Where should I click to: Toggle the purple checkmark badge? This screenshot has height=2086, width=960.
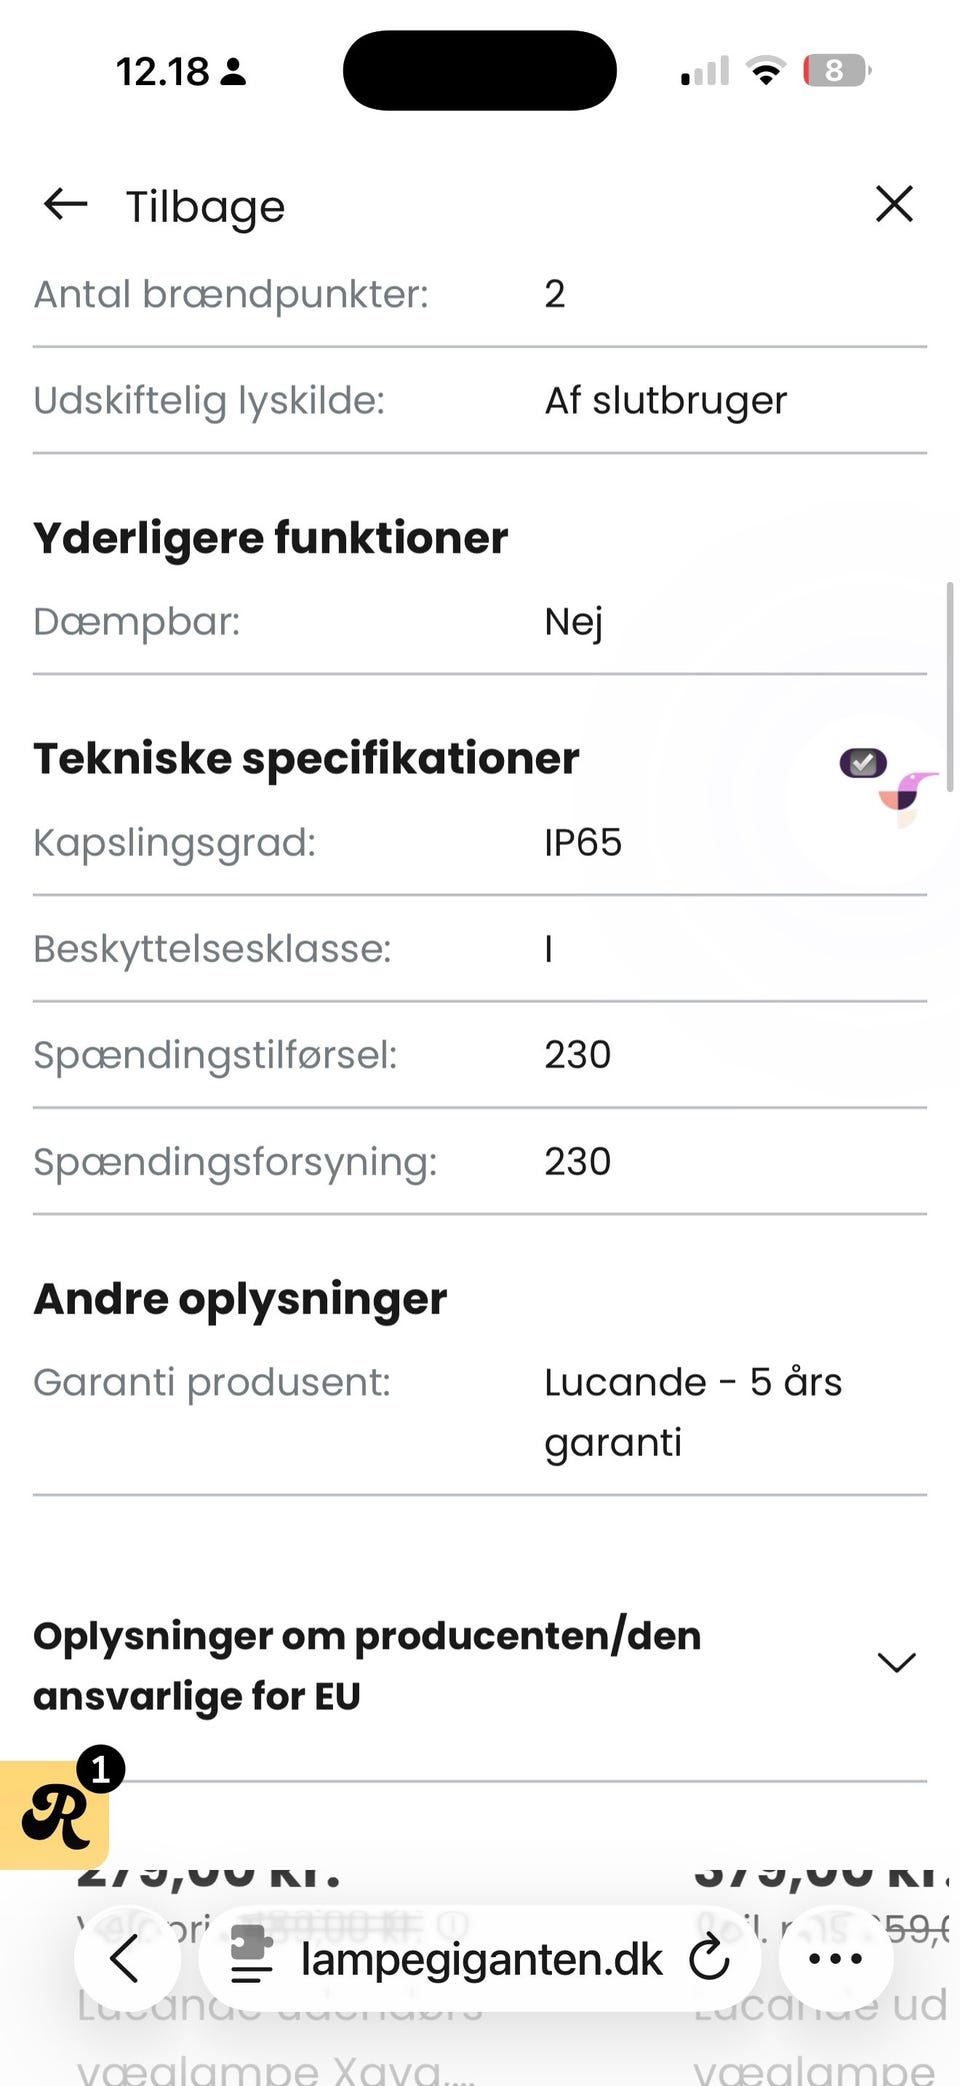click(863, 763)
